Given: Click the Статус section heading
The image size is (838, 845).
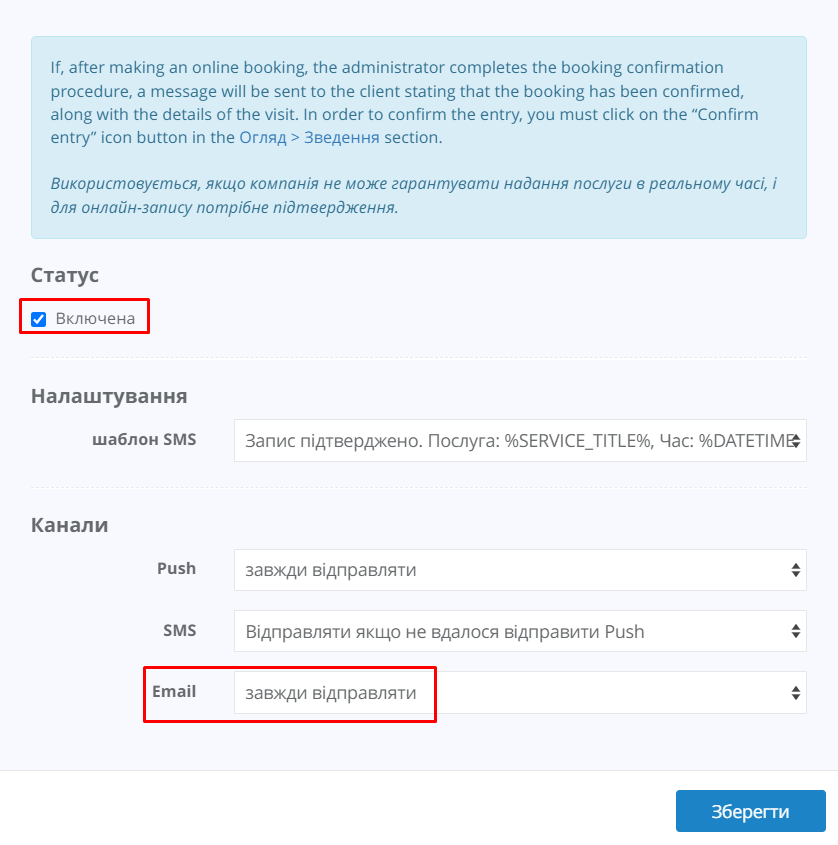Looking at the screenshot, I should coord(65,275).
